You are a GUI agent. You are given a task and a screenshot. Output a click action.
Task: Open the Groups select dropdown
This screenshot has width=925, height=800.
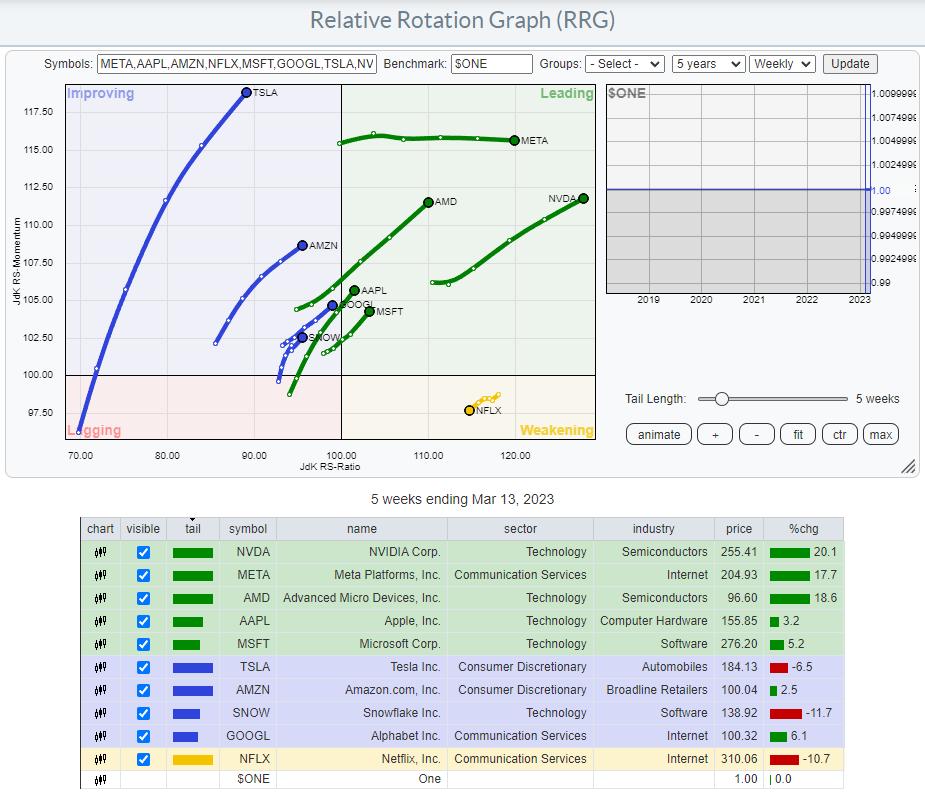click(625, 64)
